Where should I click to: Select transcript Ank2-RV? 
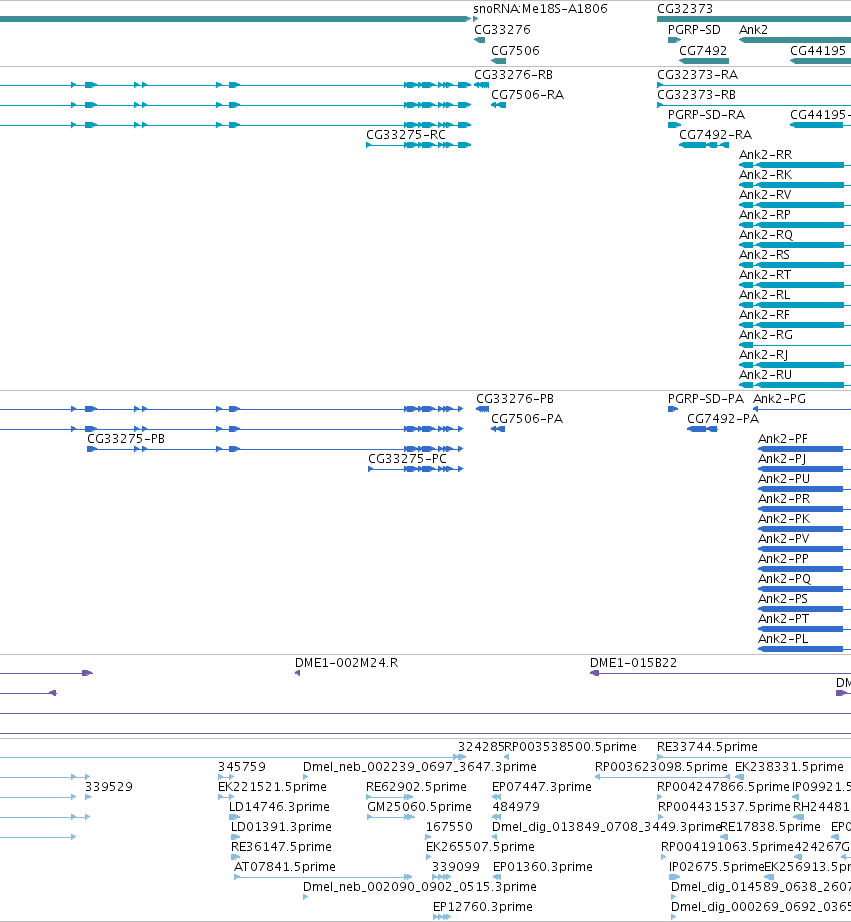pos(765,195)
